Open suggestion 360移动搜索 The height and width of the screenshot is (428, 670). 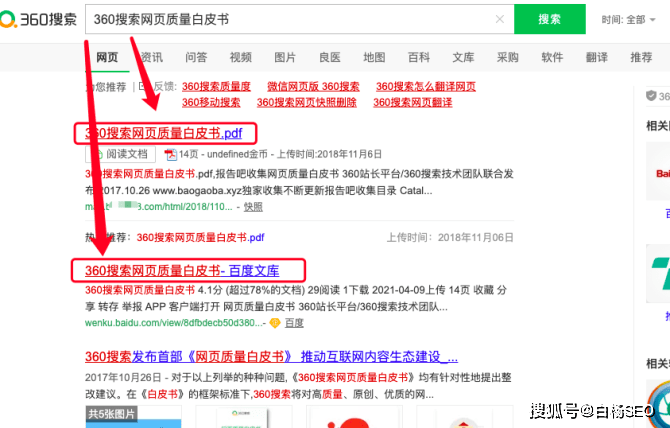(211, 103)
